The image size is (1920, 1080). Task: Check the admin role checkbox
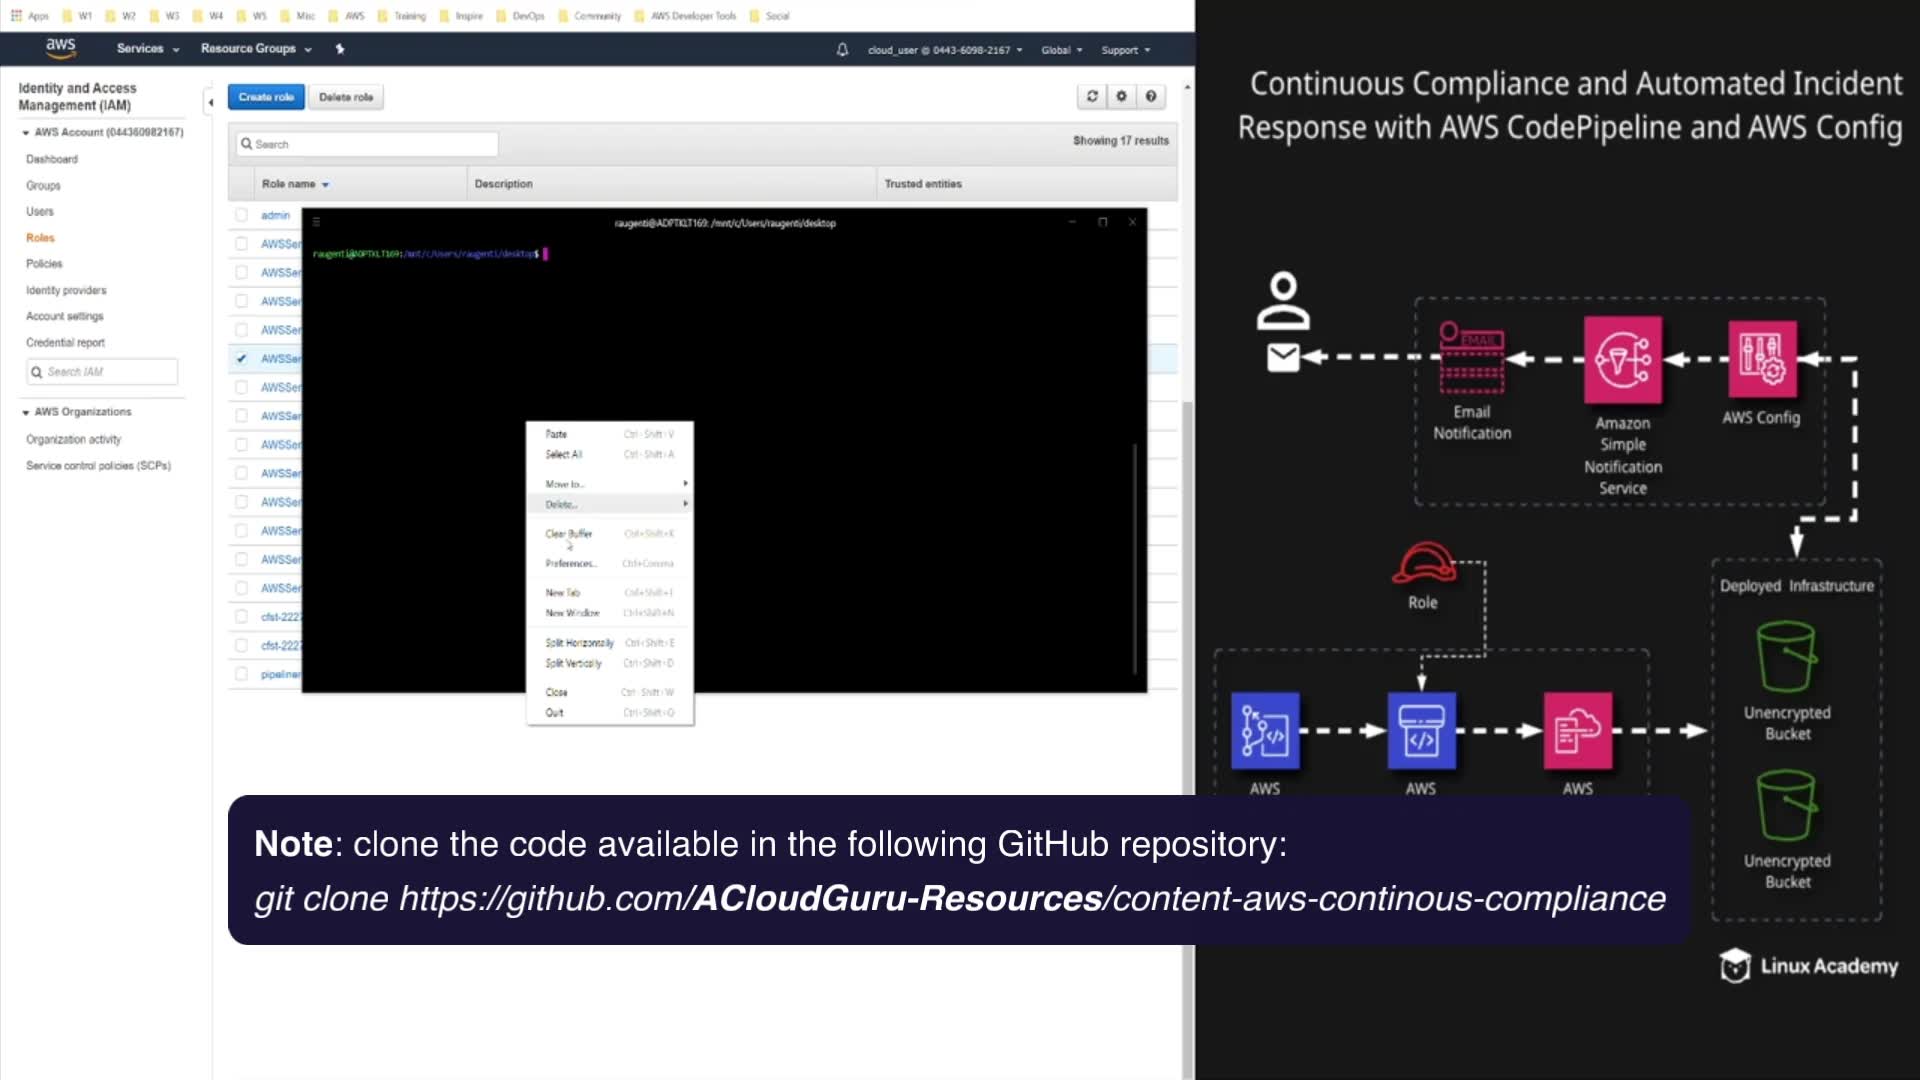pos(241,215)
